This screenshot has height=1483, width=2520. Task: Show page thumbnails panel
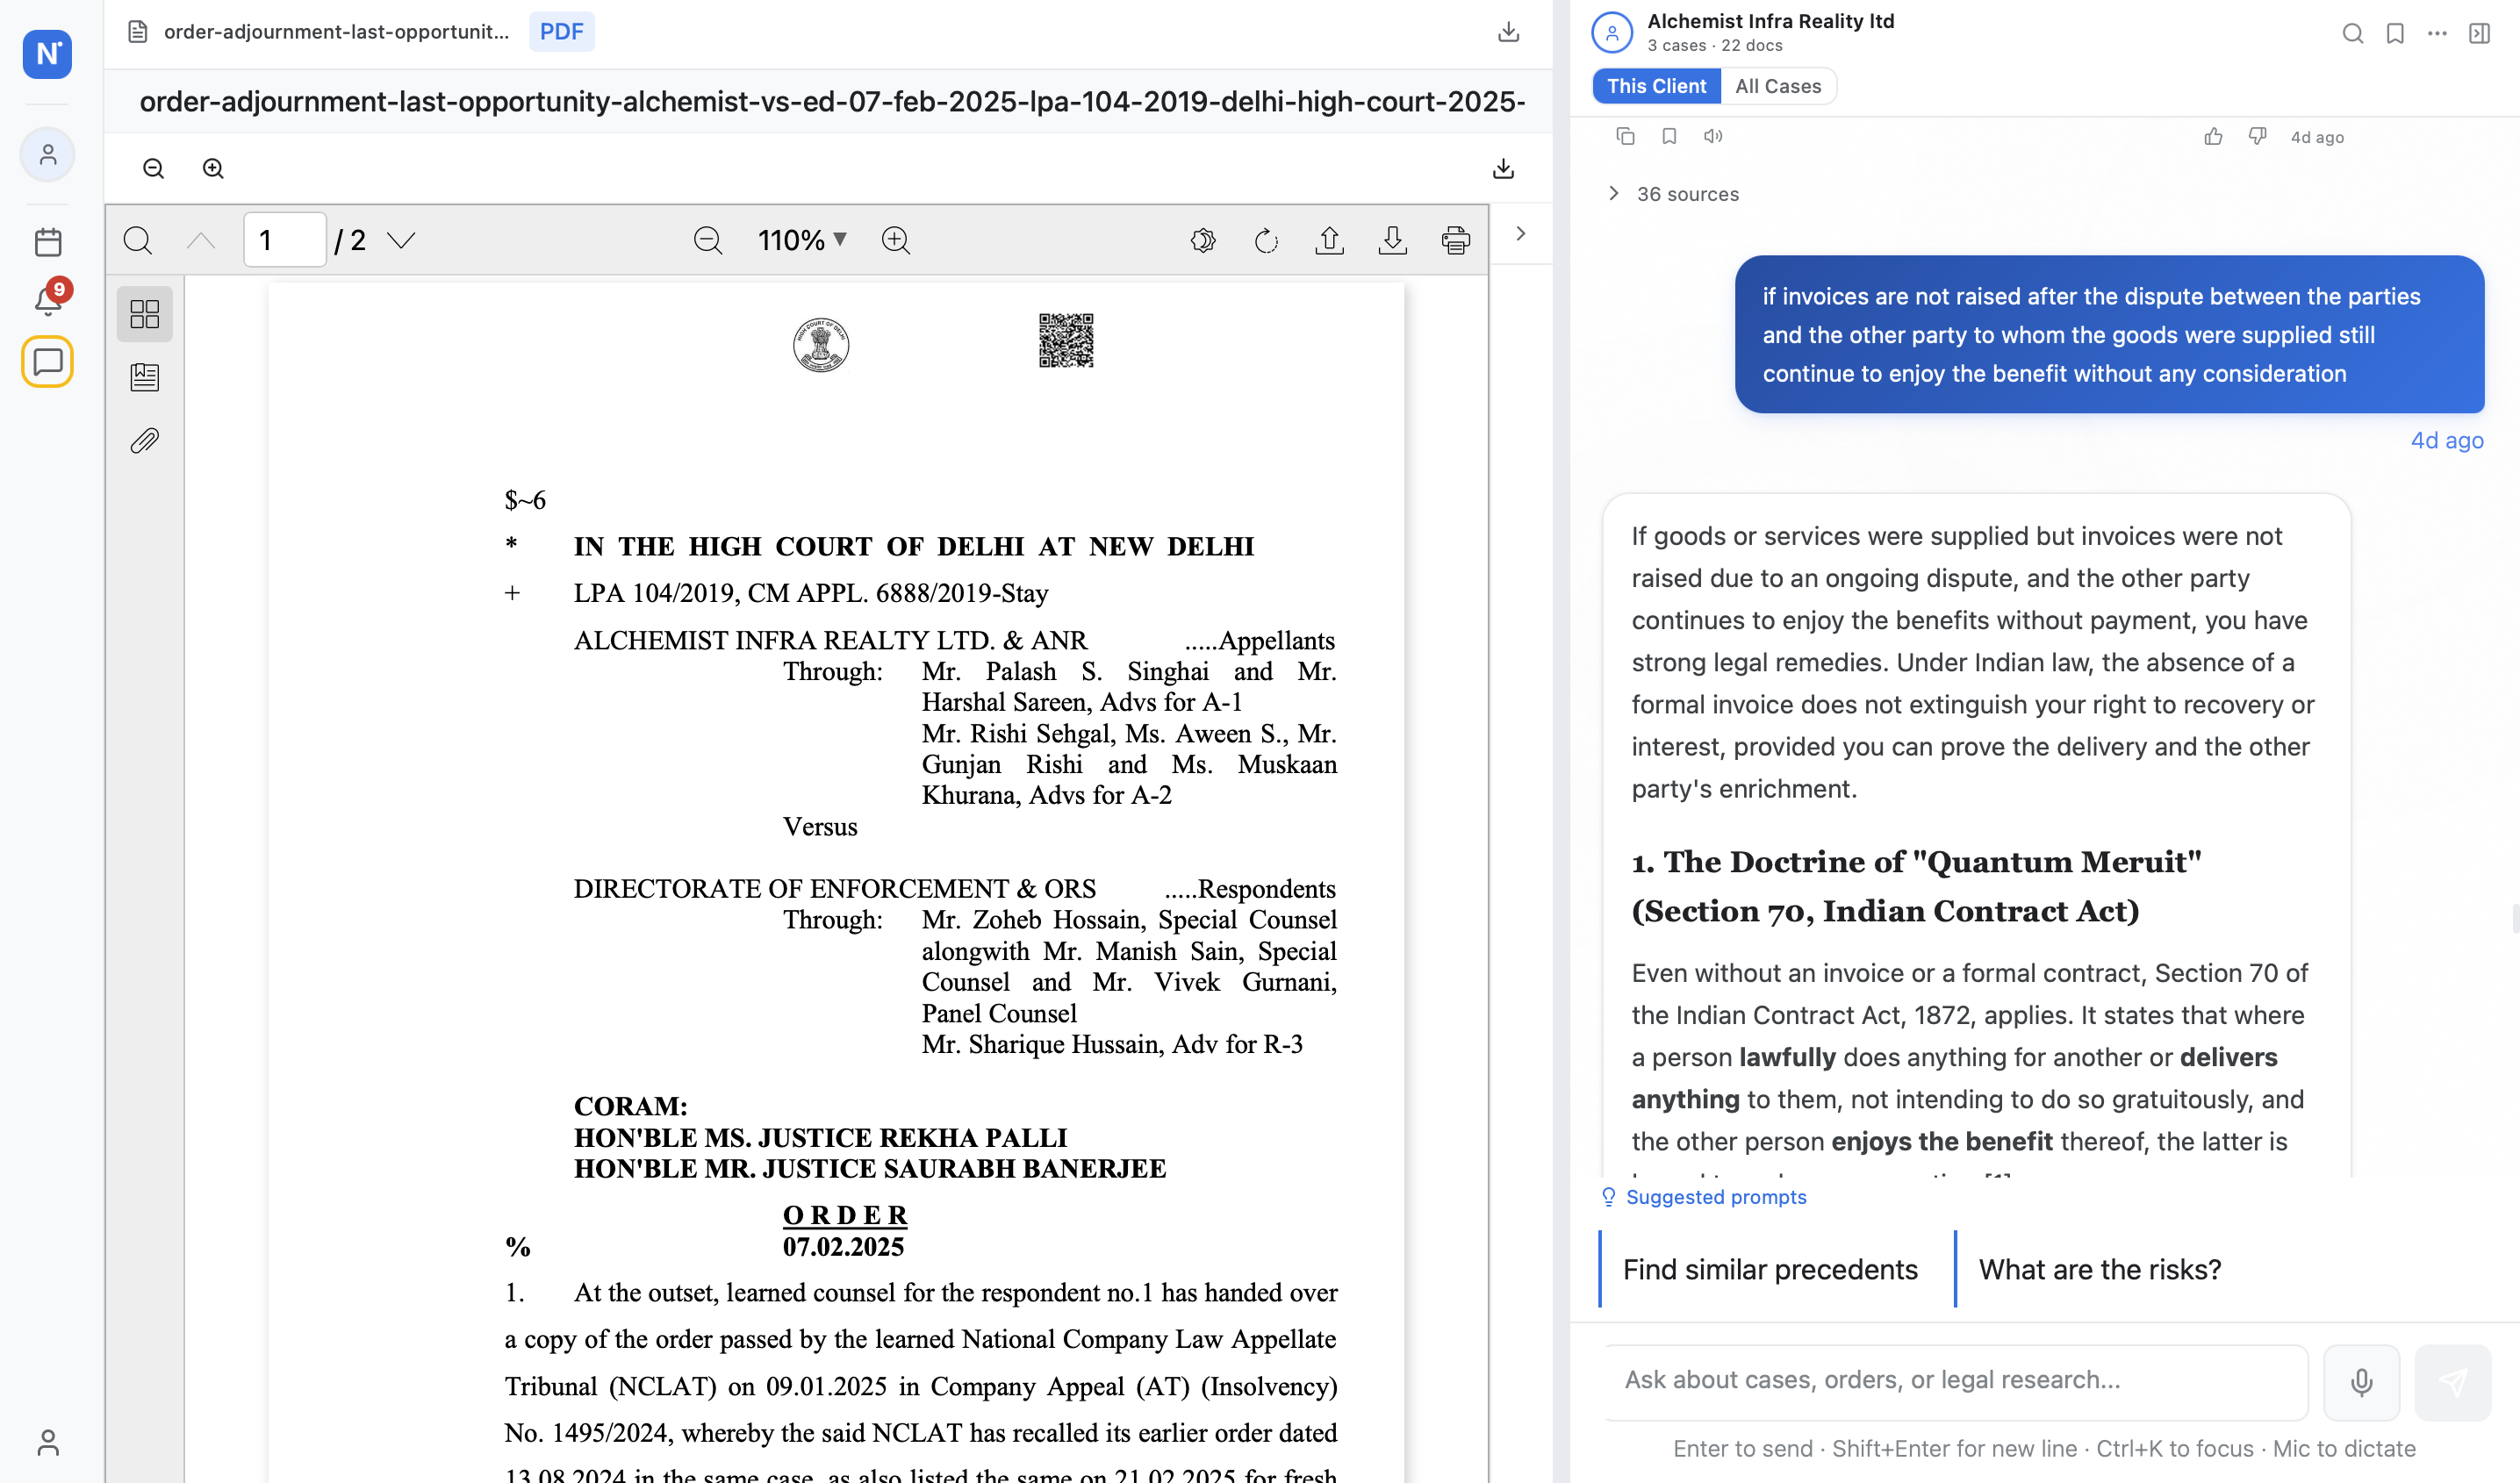(145, 314)
